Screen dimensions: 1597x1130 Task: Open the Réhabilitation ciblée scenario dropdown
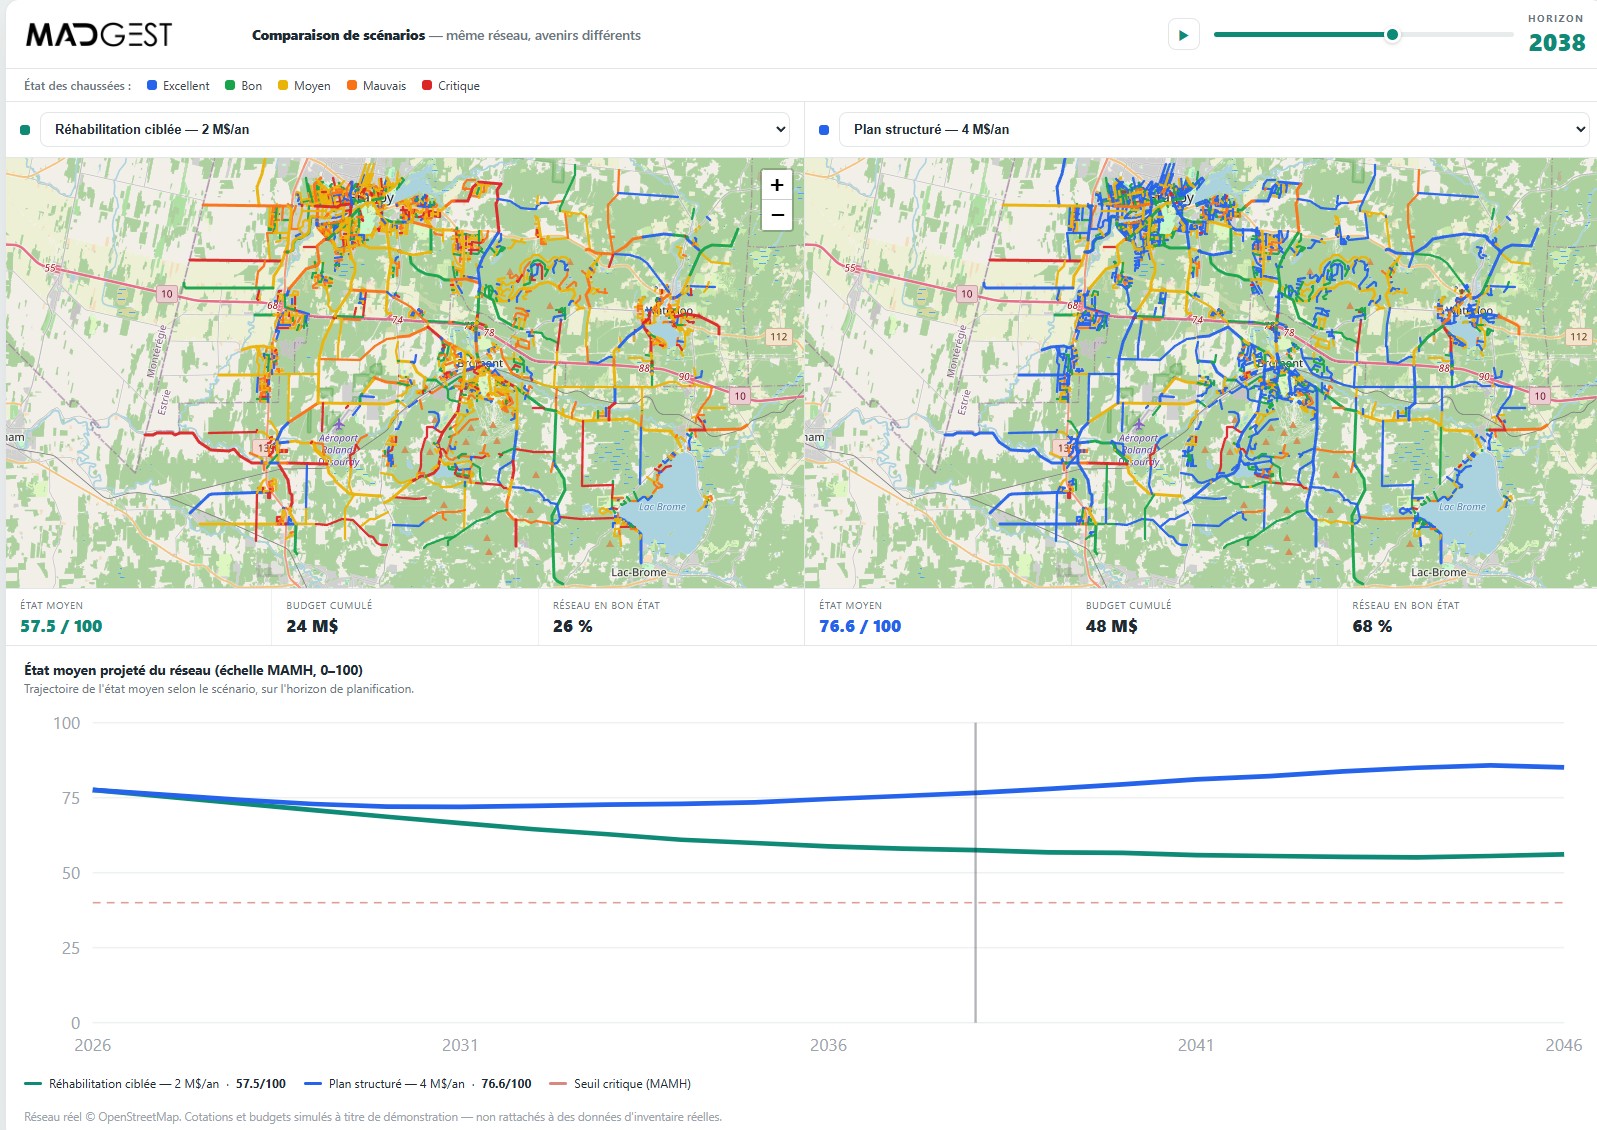415,129
